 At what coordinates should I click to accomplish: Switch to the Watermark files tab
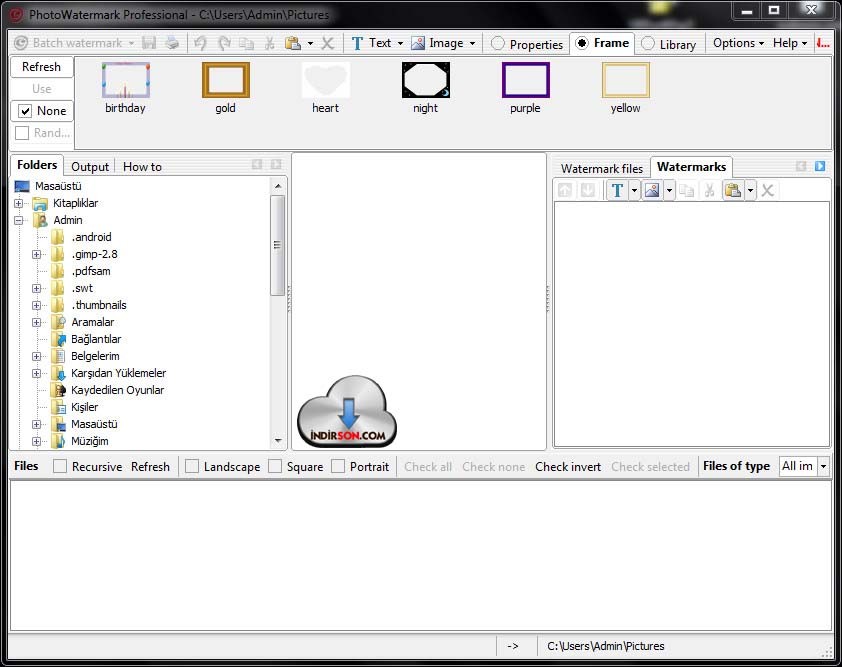point(602,169)
